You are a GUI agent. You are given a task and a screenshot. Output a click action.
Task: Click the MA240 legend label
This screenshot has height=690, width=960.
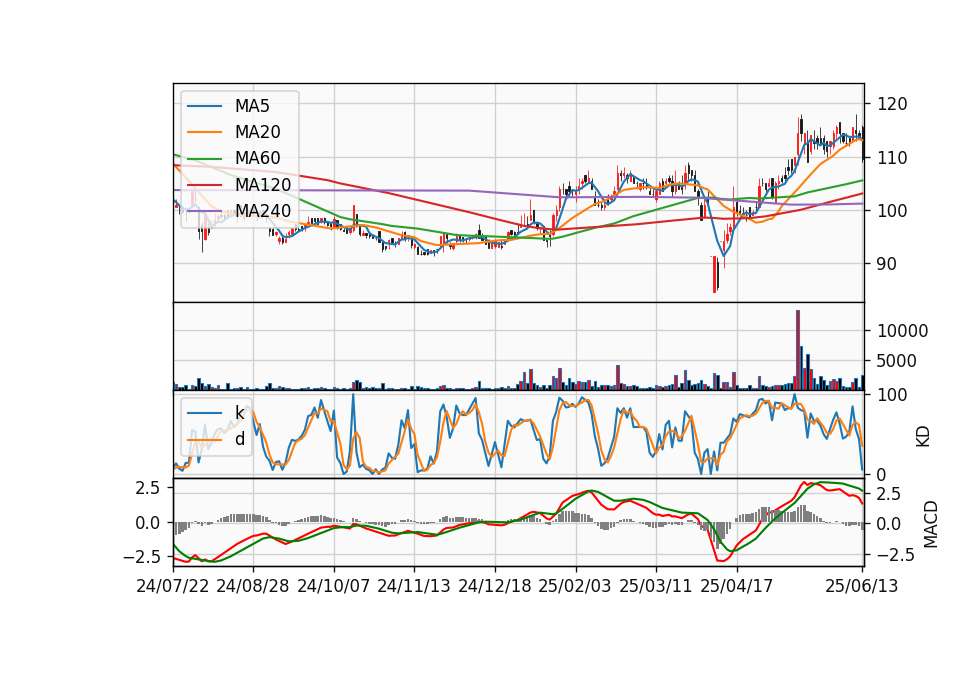tap(263, 211)
